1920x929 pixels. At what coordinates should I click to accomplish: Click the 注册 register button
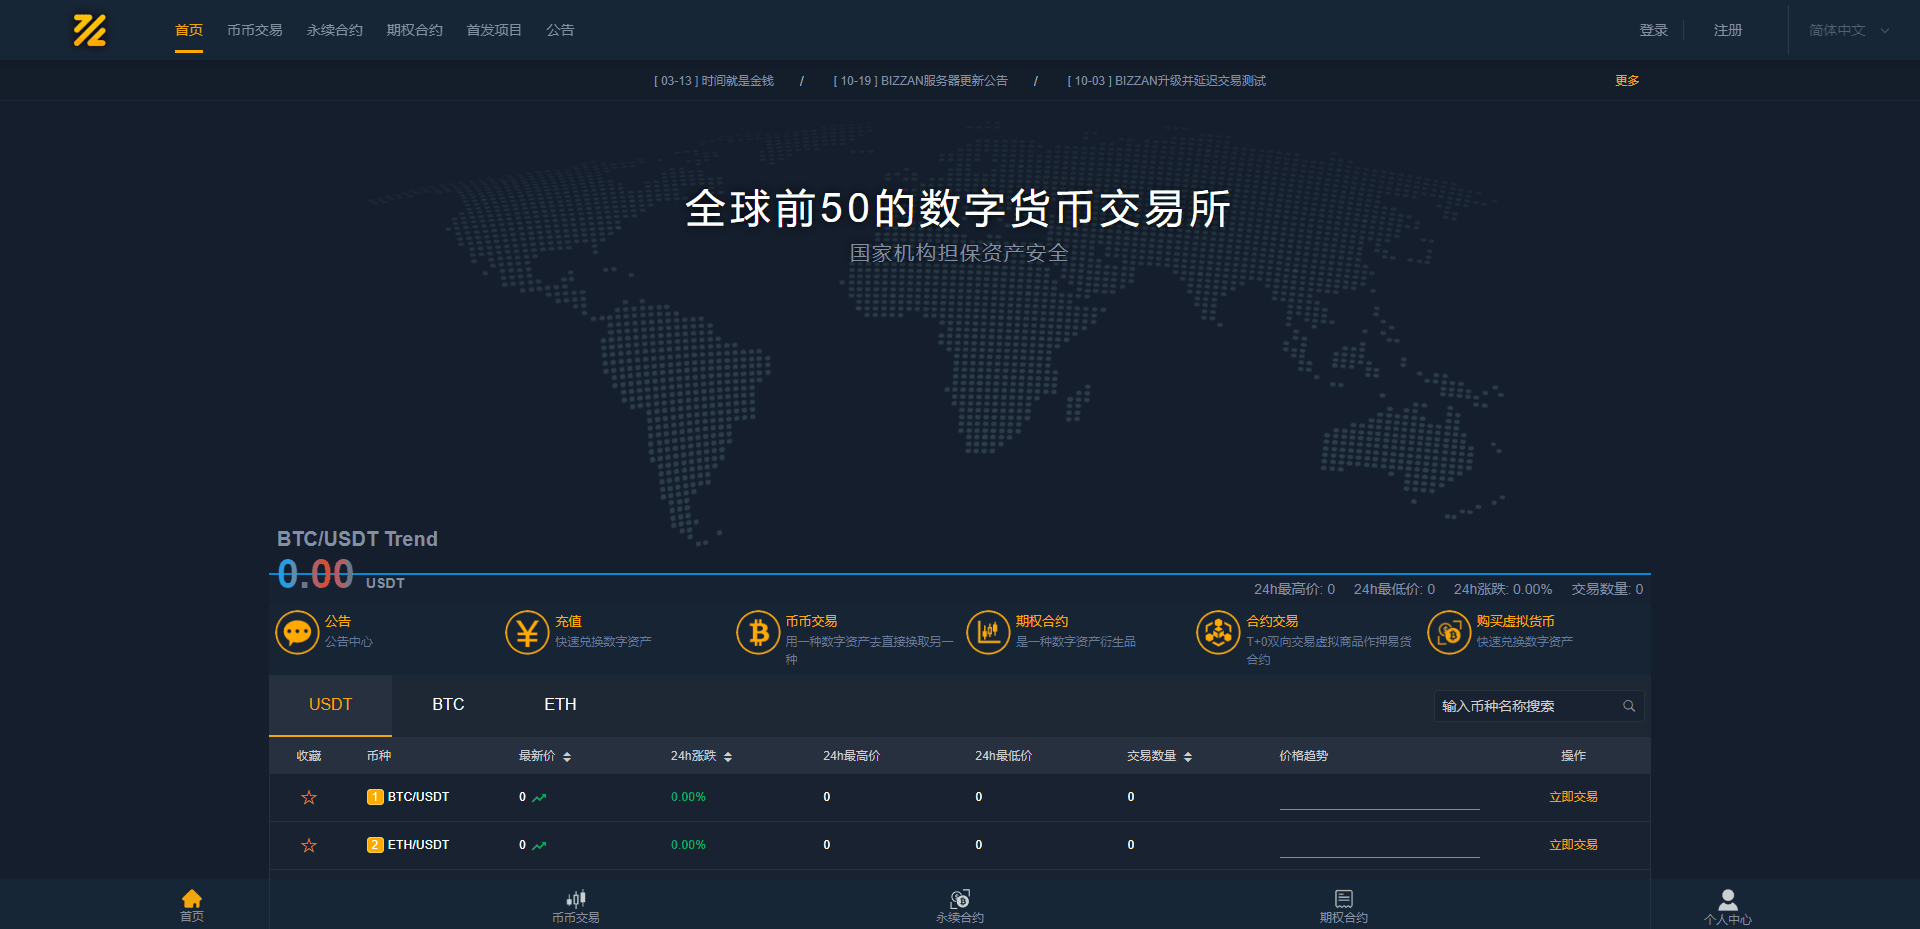(1727, 31)
